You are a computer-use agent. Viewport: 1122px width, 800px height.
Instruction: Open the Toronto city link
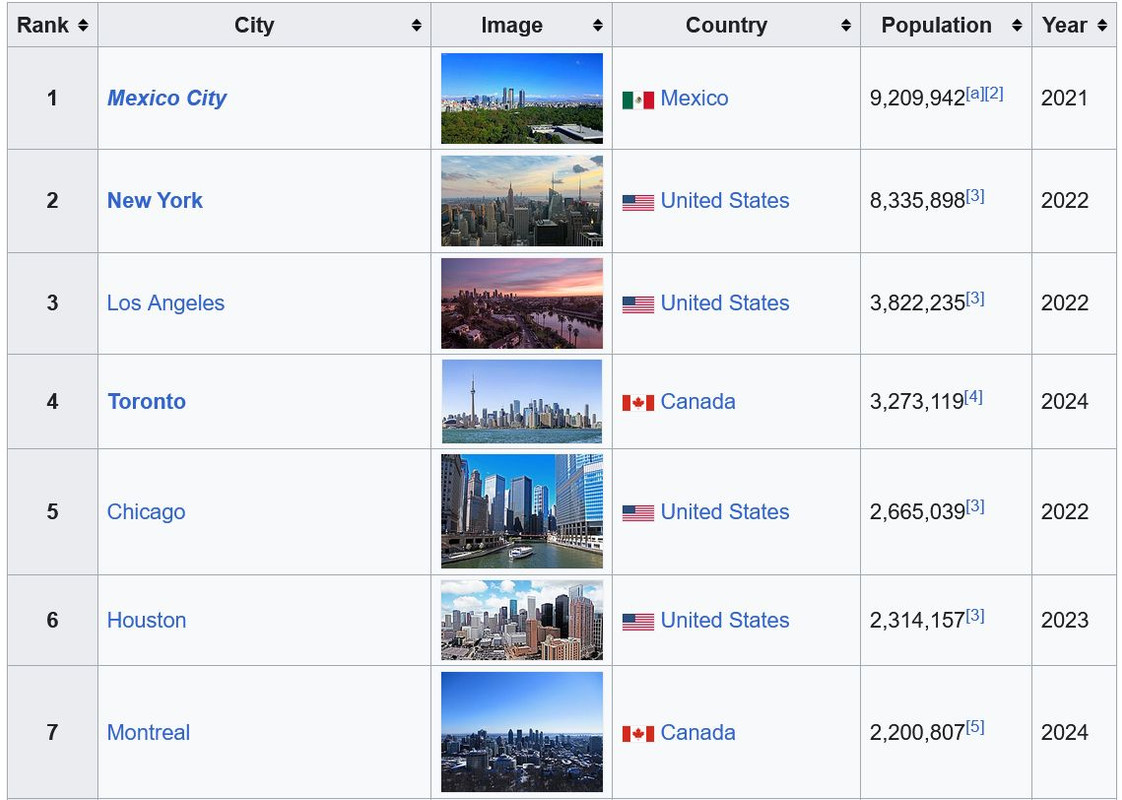[147, 401]
